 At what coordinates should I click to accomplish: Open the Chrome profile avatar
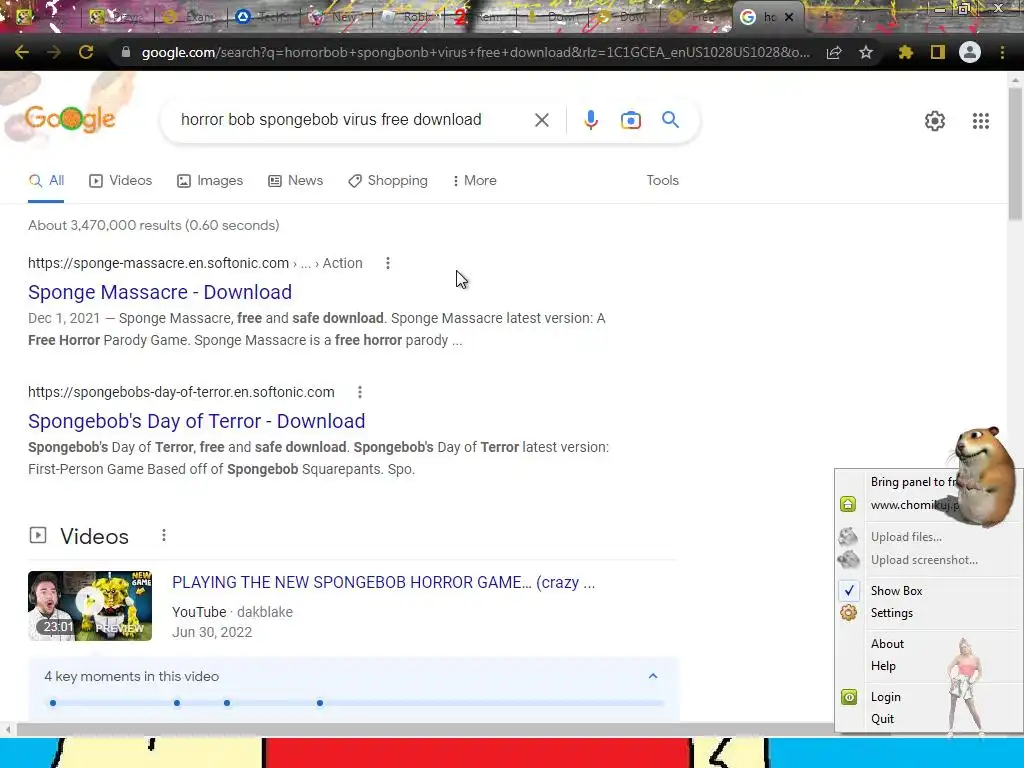[x=970, y=52]
